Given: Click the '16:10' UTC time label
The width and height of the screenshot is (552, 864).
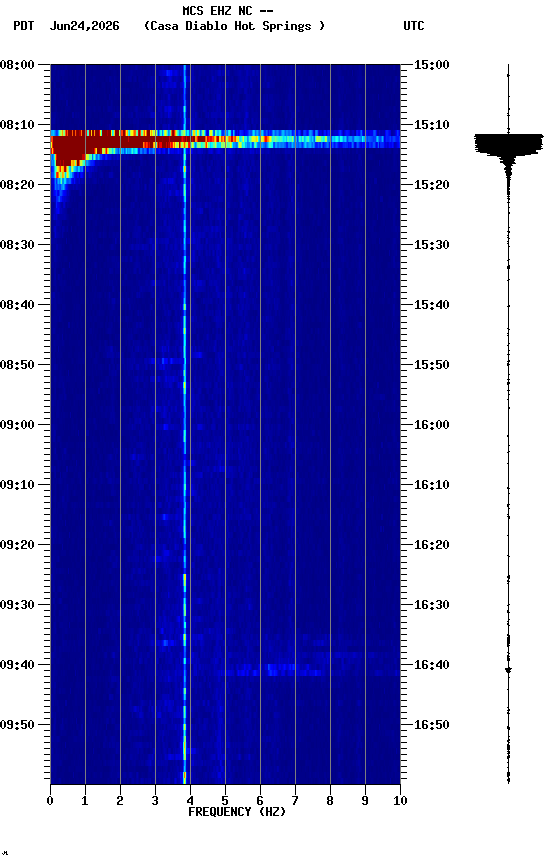Looking at the screenshot, I should pyautogui.click(x=432, y=485).
